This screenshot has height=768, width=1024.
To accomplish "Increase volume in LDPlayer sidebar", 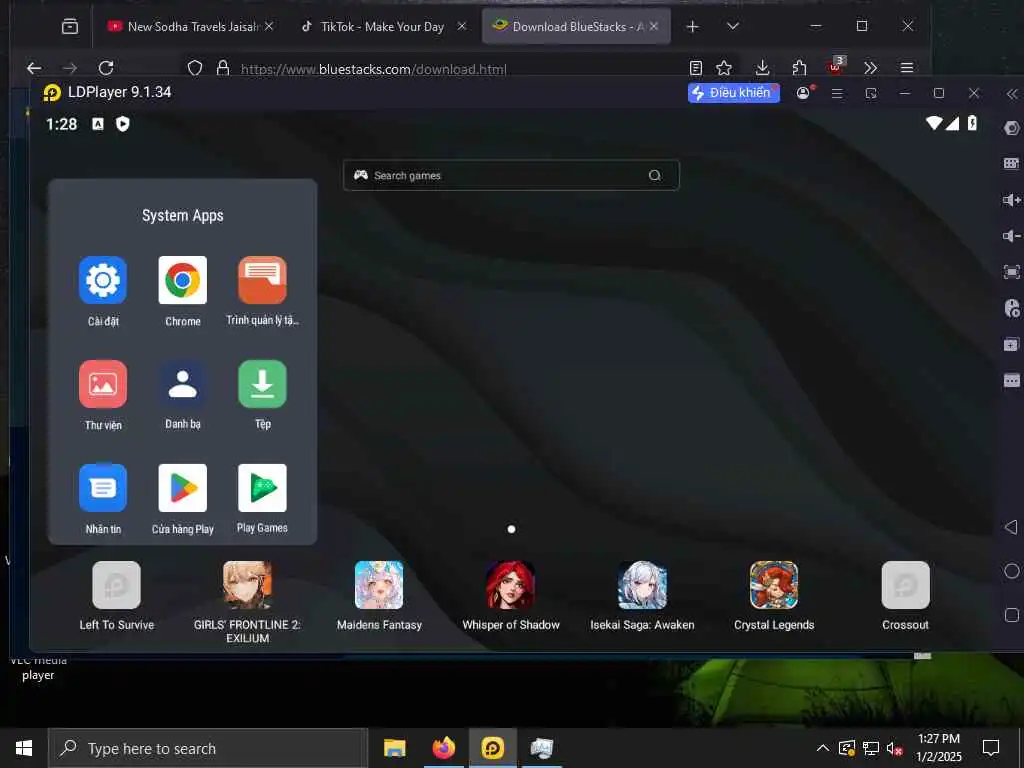I will point(1012,200).
